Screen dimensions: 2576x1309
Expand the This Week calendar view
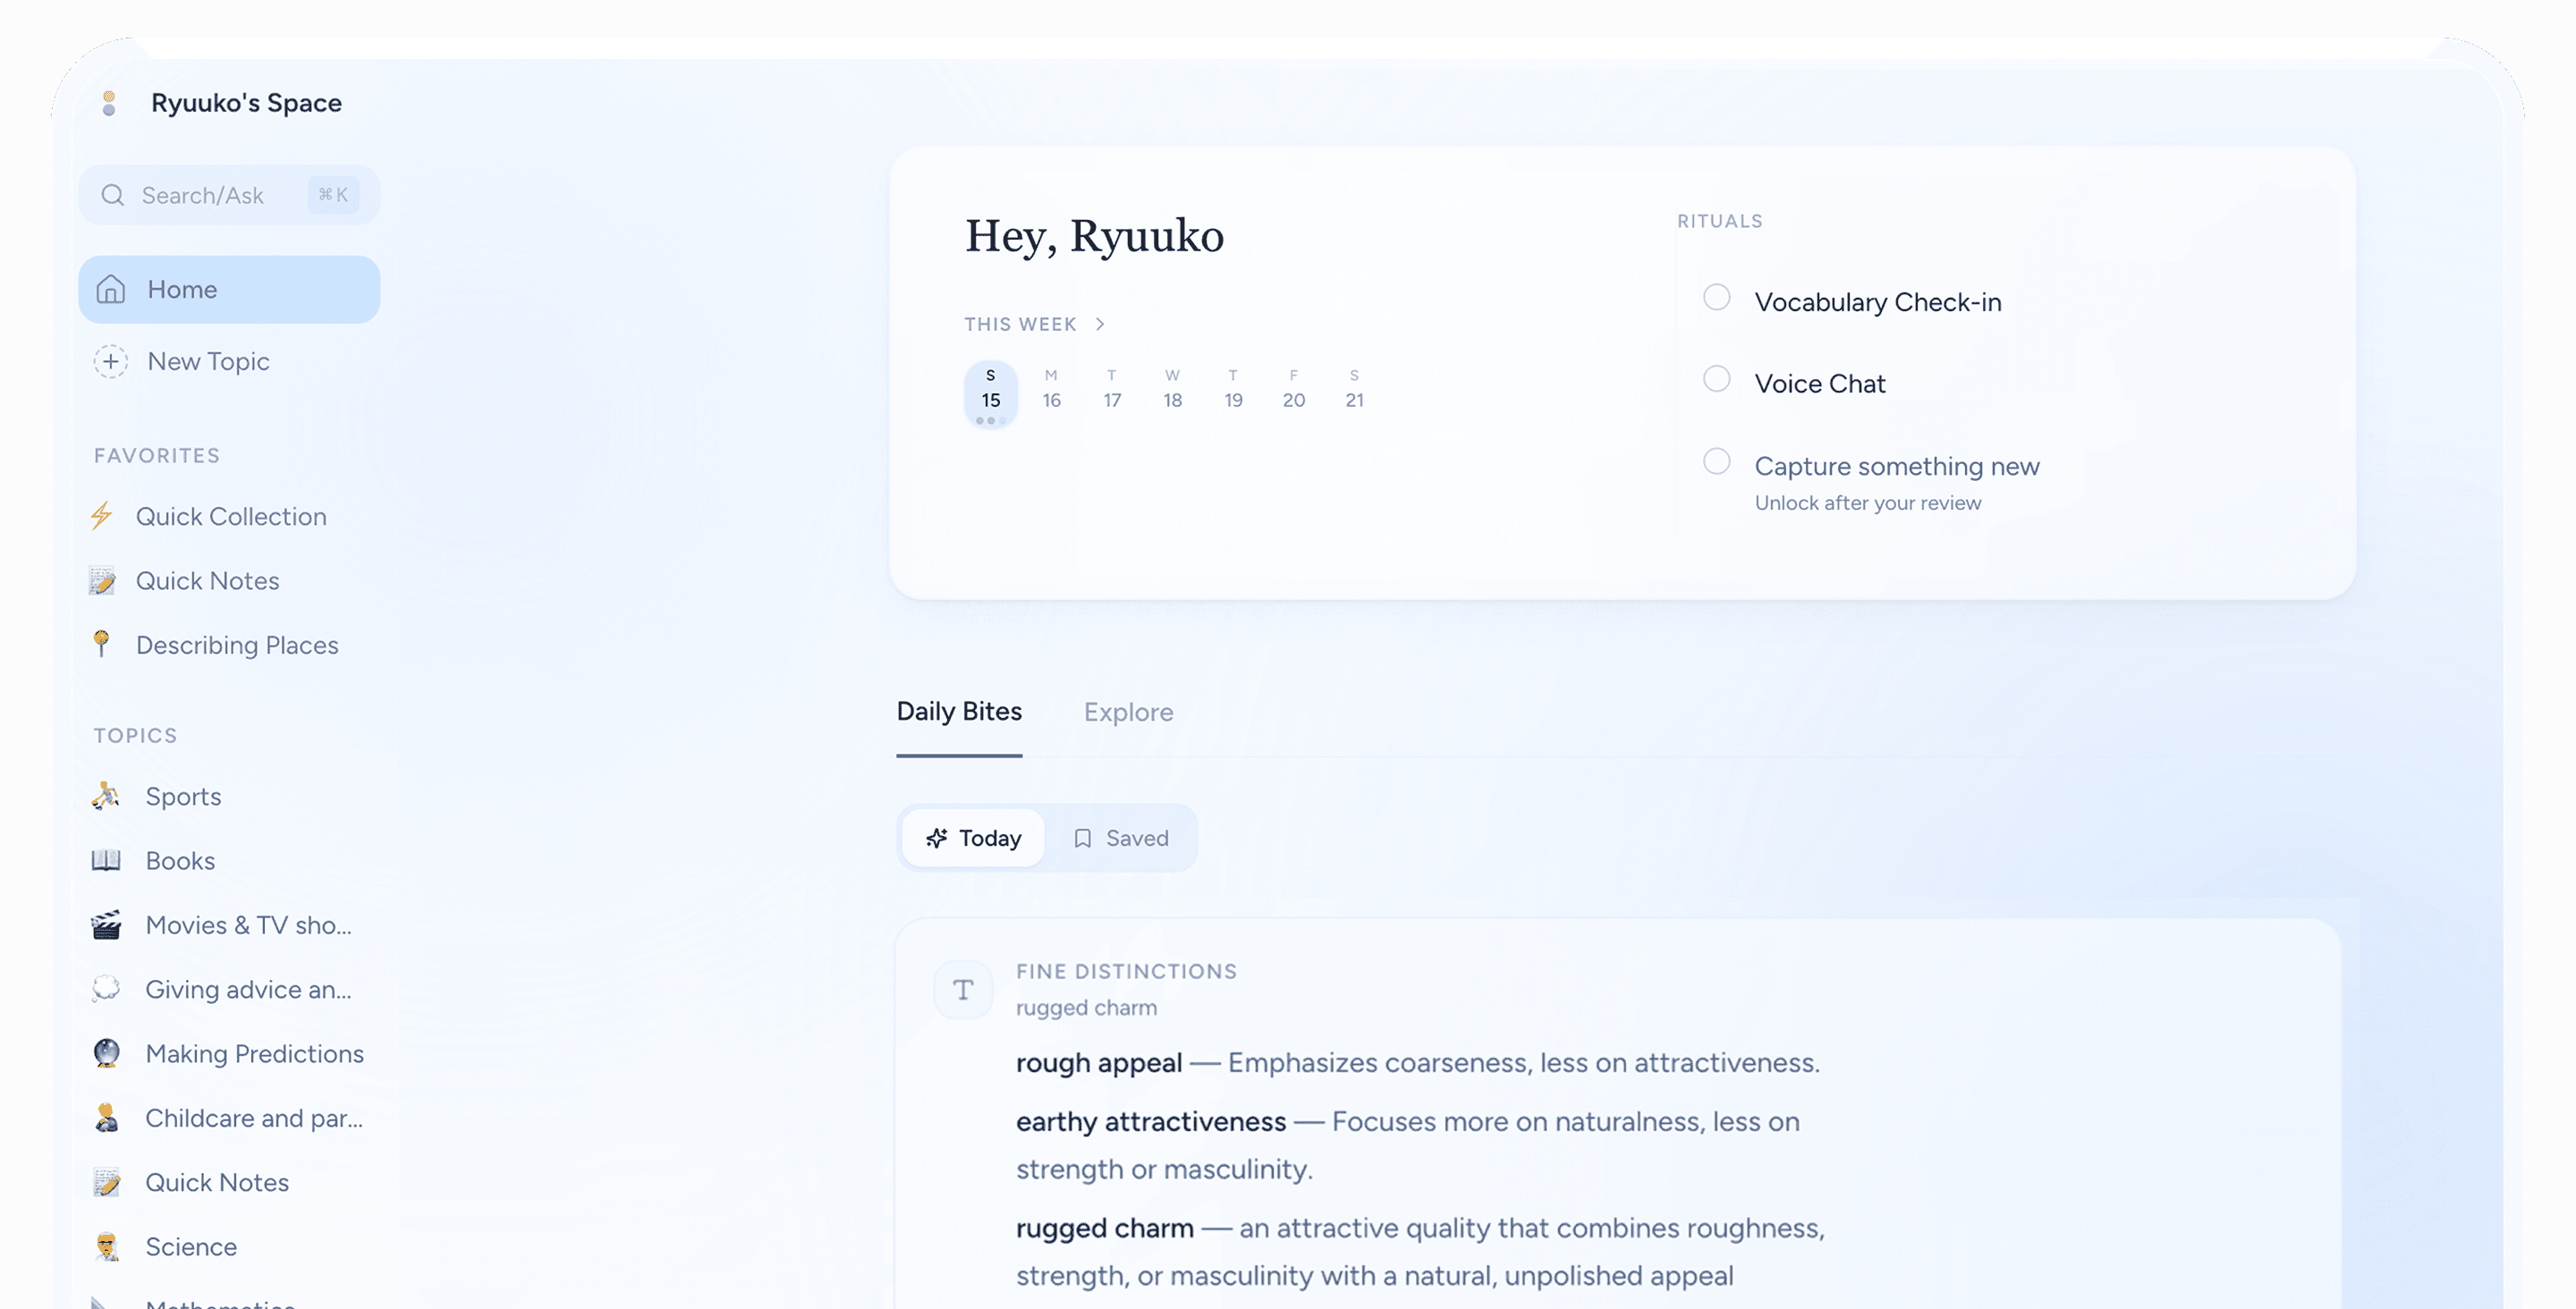click(1035, 323)
